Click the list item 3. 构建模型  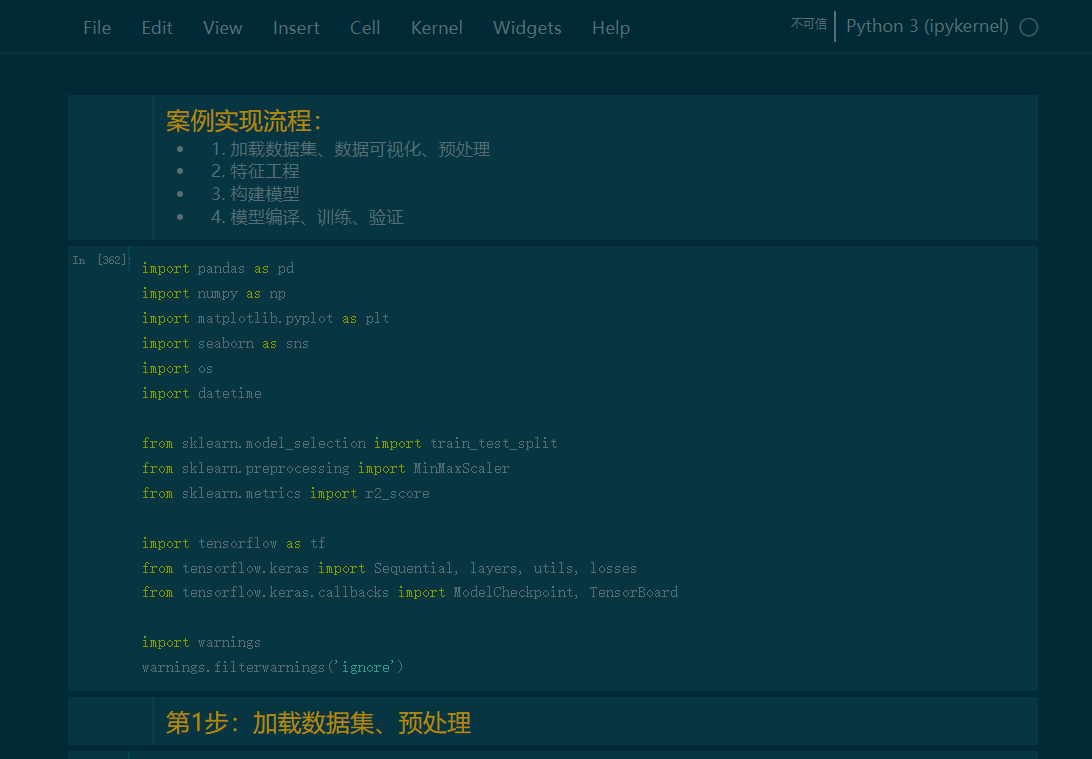coord(255,194)
